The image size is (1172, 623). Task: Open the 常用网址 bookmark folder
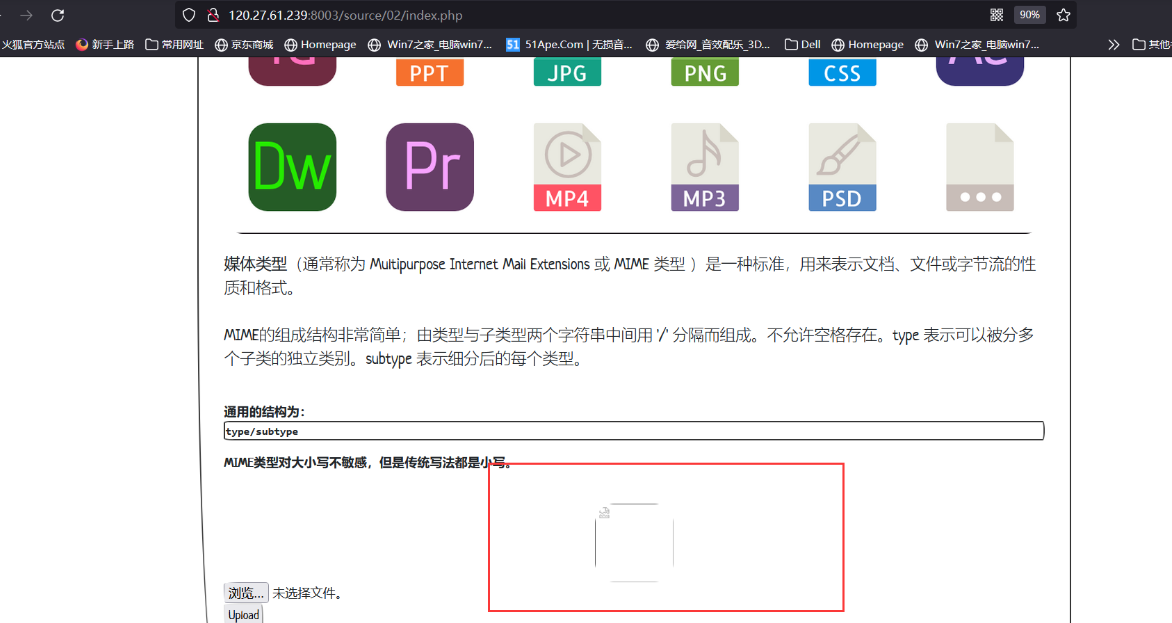pos(174,45)
